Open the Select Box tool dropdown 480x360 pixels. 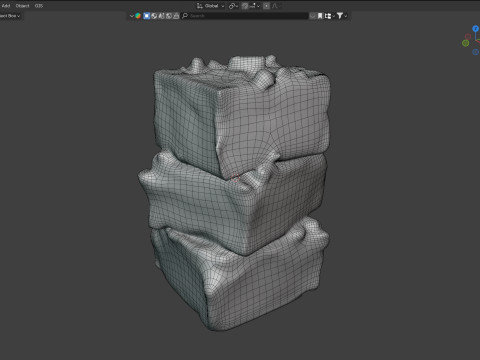pyautogui.click(x=10, y=16)
